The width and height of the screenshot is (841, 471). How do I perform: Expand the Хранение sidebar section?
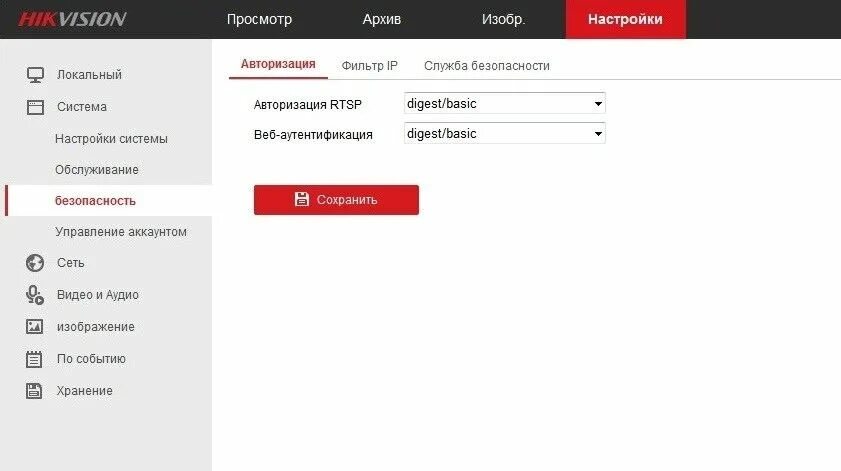point(84,391)
